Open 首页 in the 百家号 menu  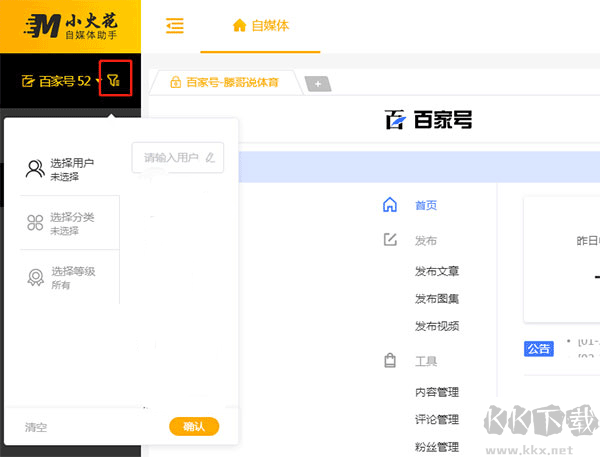[426, 206]
